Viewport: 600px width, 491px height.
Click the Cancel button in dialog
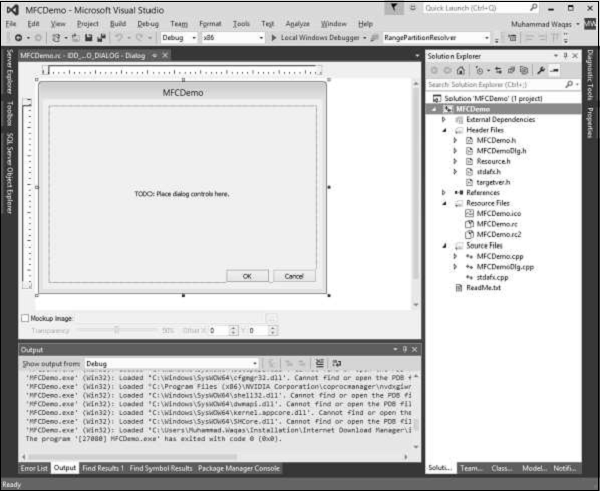(x=293, y=275)
